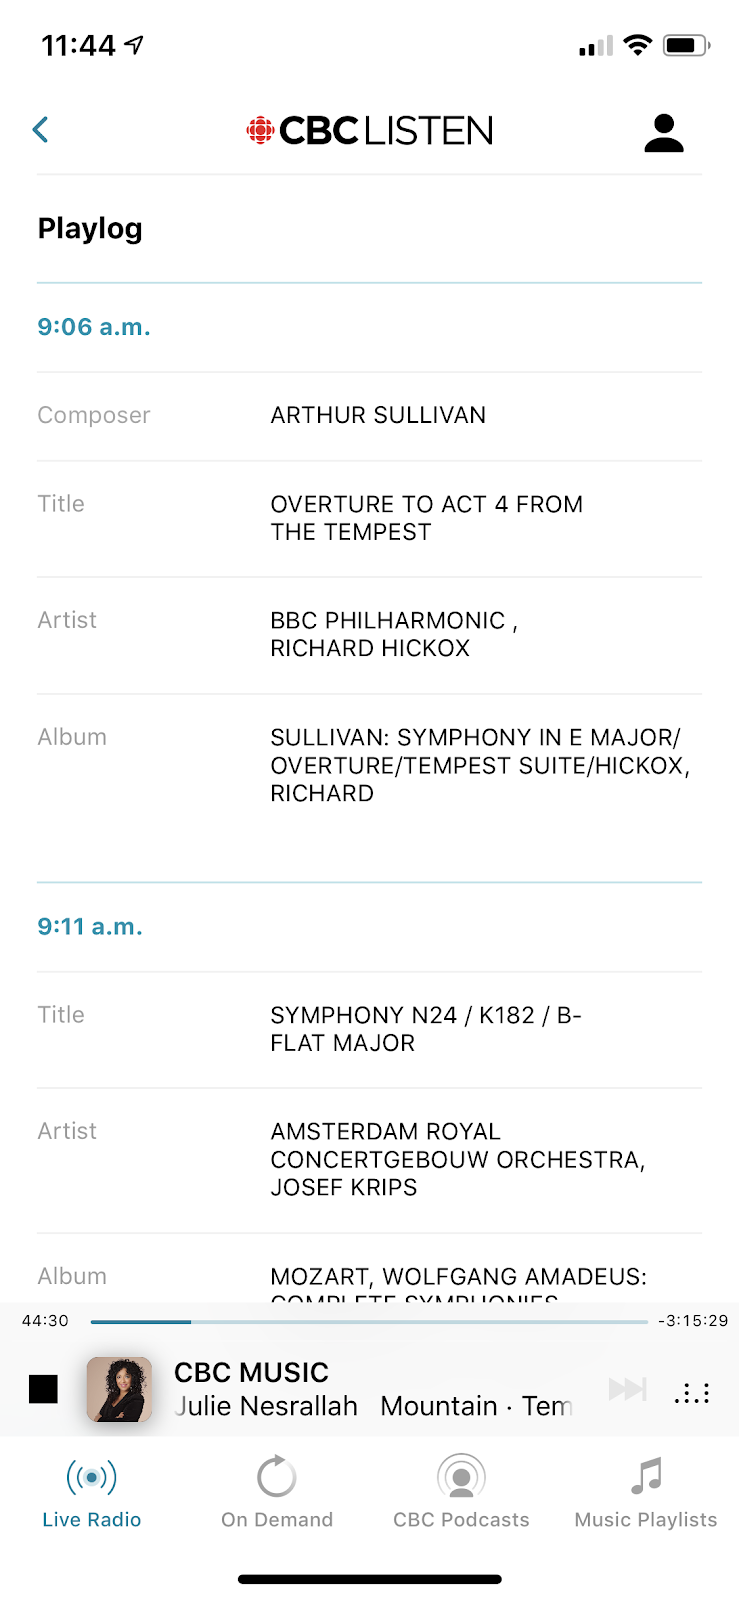Open the Julie Nesrallah show thumbnail
Image resolution: width=739 pixels, height=1600 pixels.
(119, 1389)
